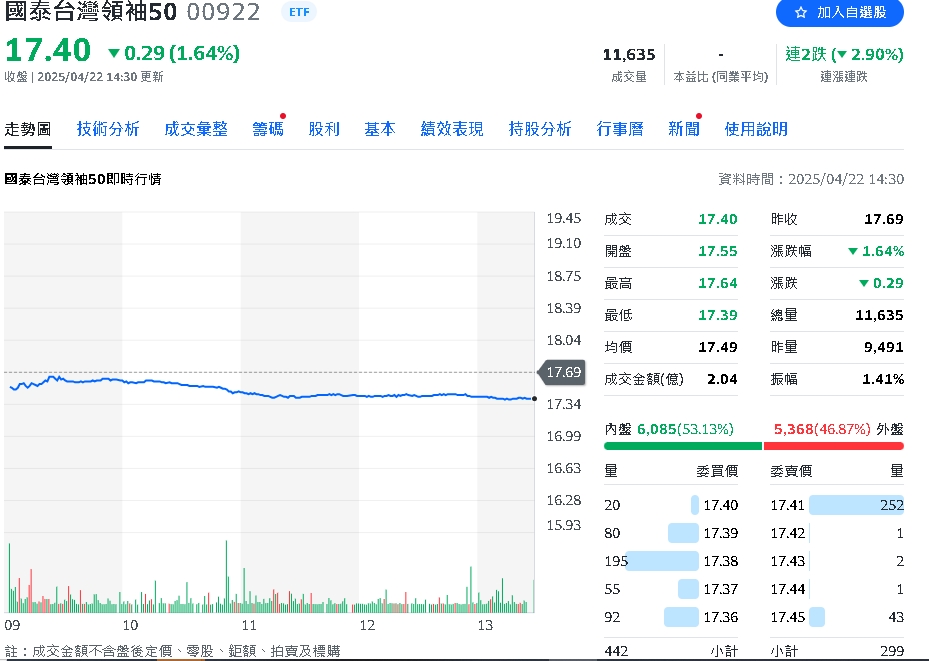Open the 持股分析 tab
Screen dimensions: 929x661
click(x=540, y=129)
